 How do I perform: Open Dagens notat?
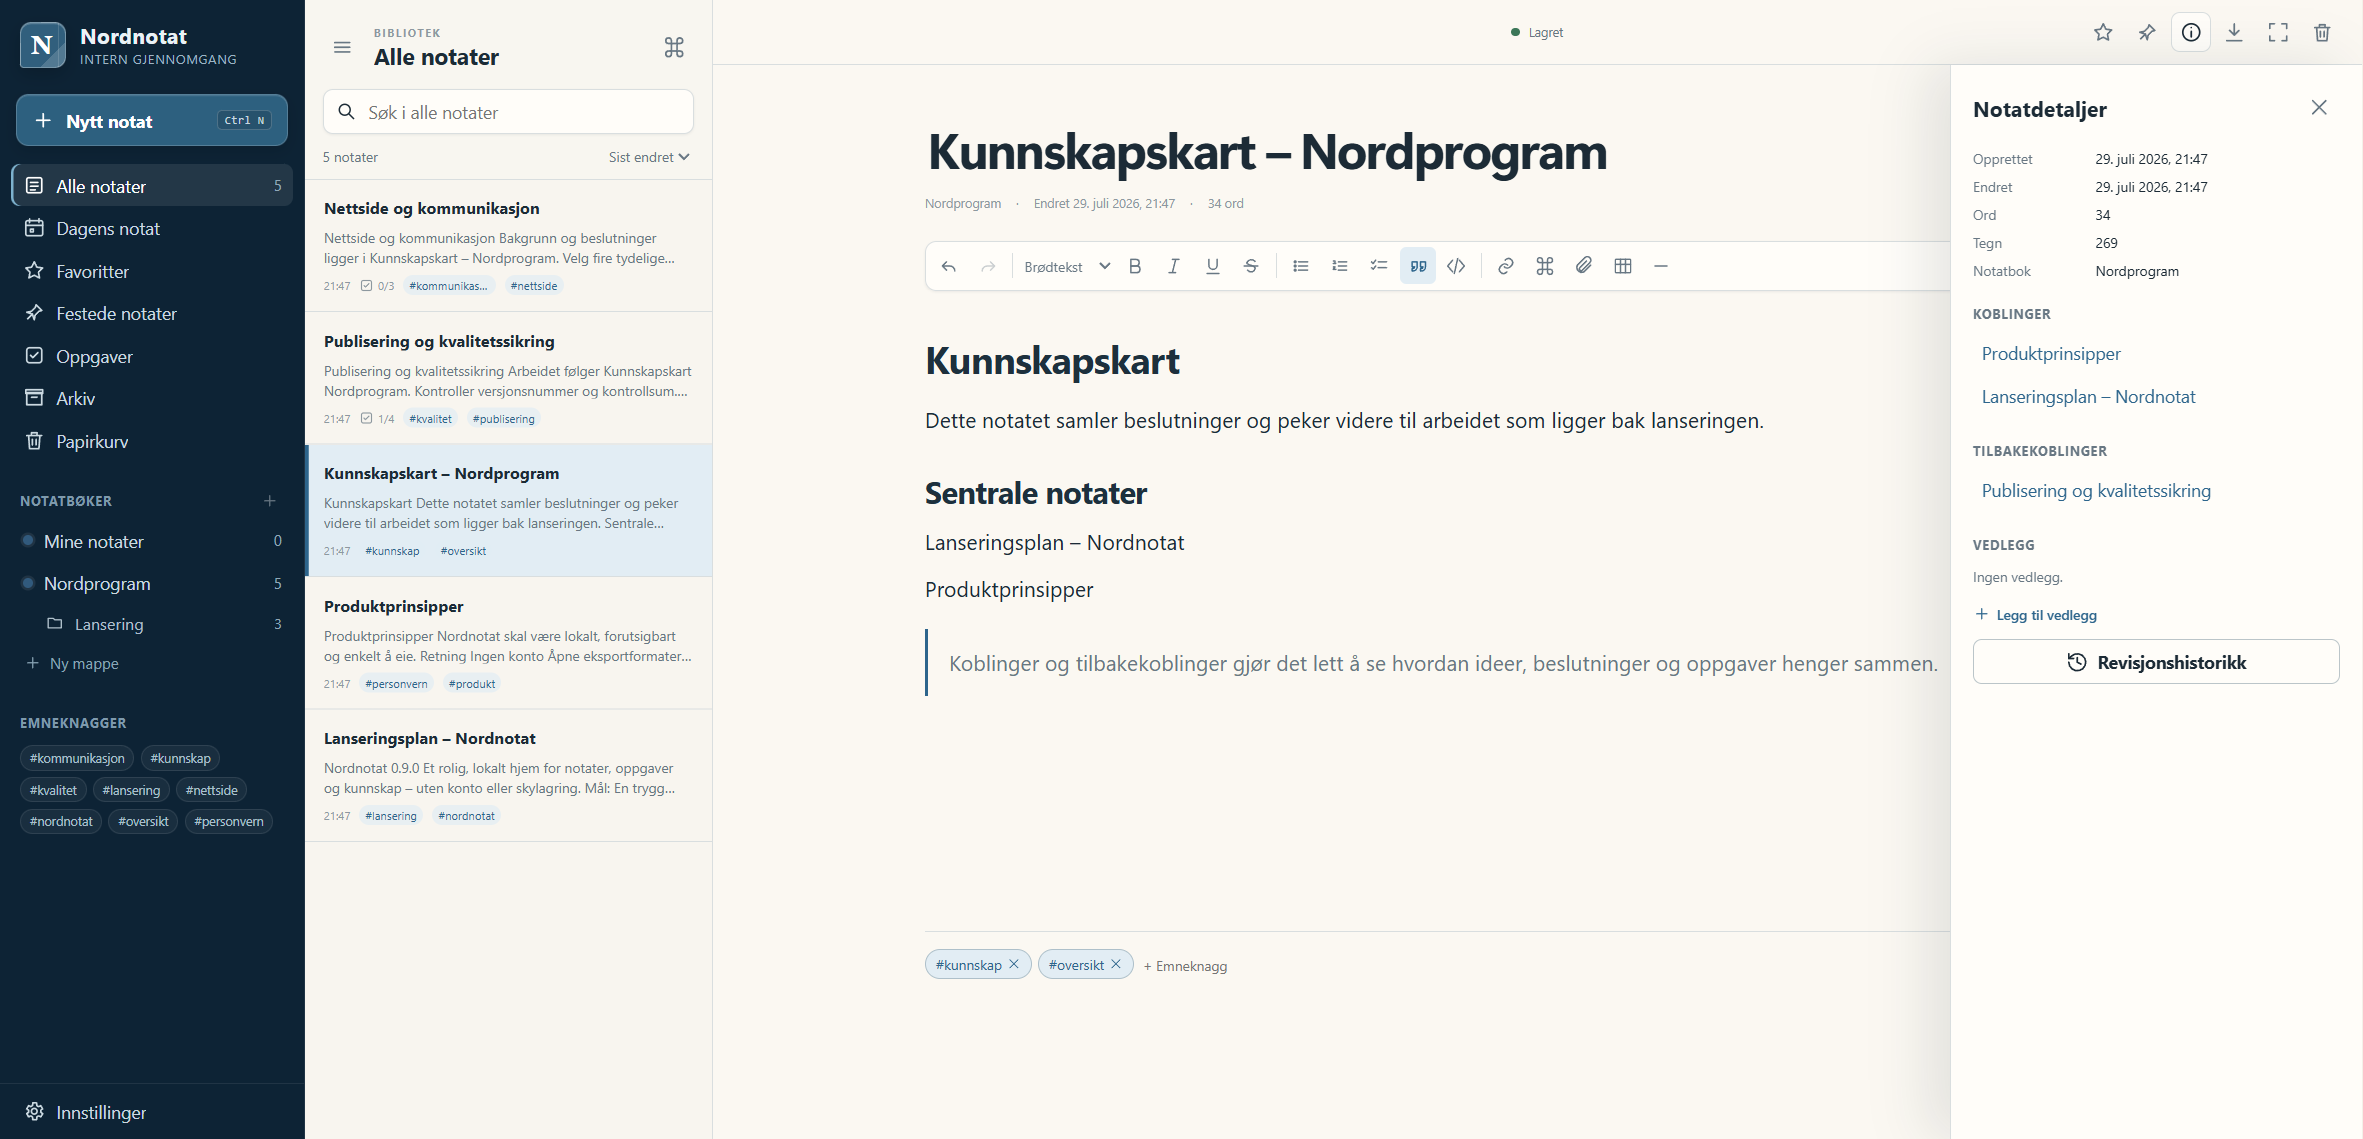[152, 229]
